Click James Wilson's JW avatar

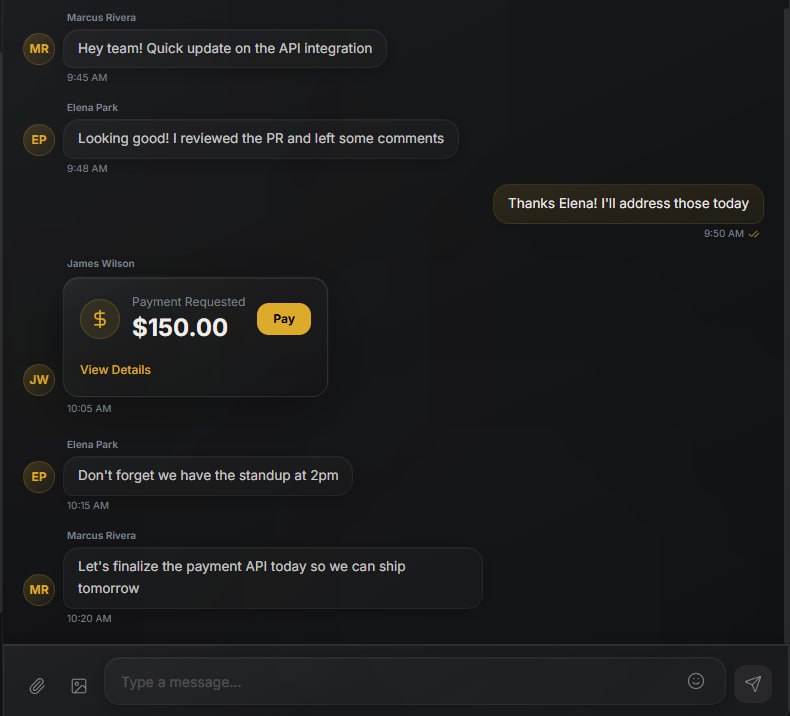(x=39, y=380)
